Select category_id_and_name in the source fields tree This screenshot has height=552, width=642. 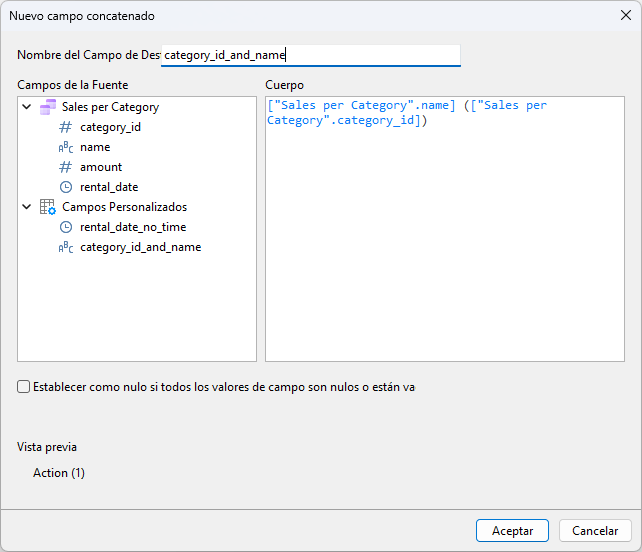[x=140, y=247]
